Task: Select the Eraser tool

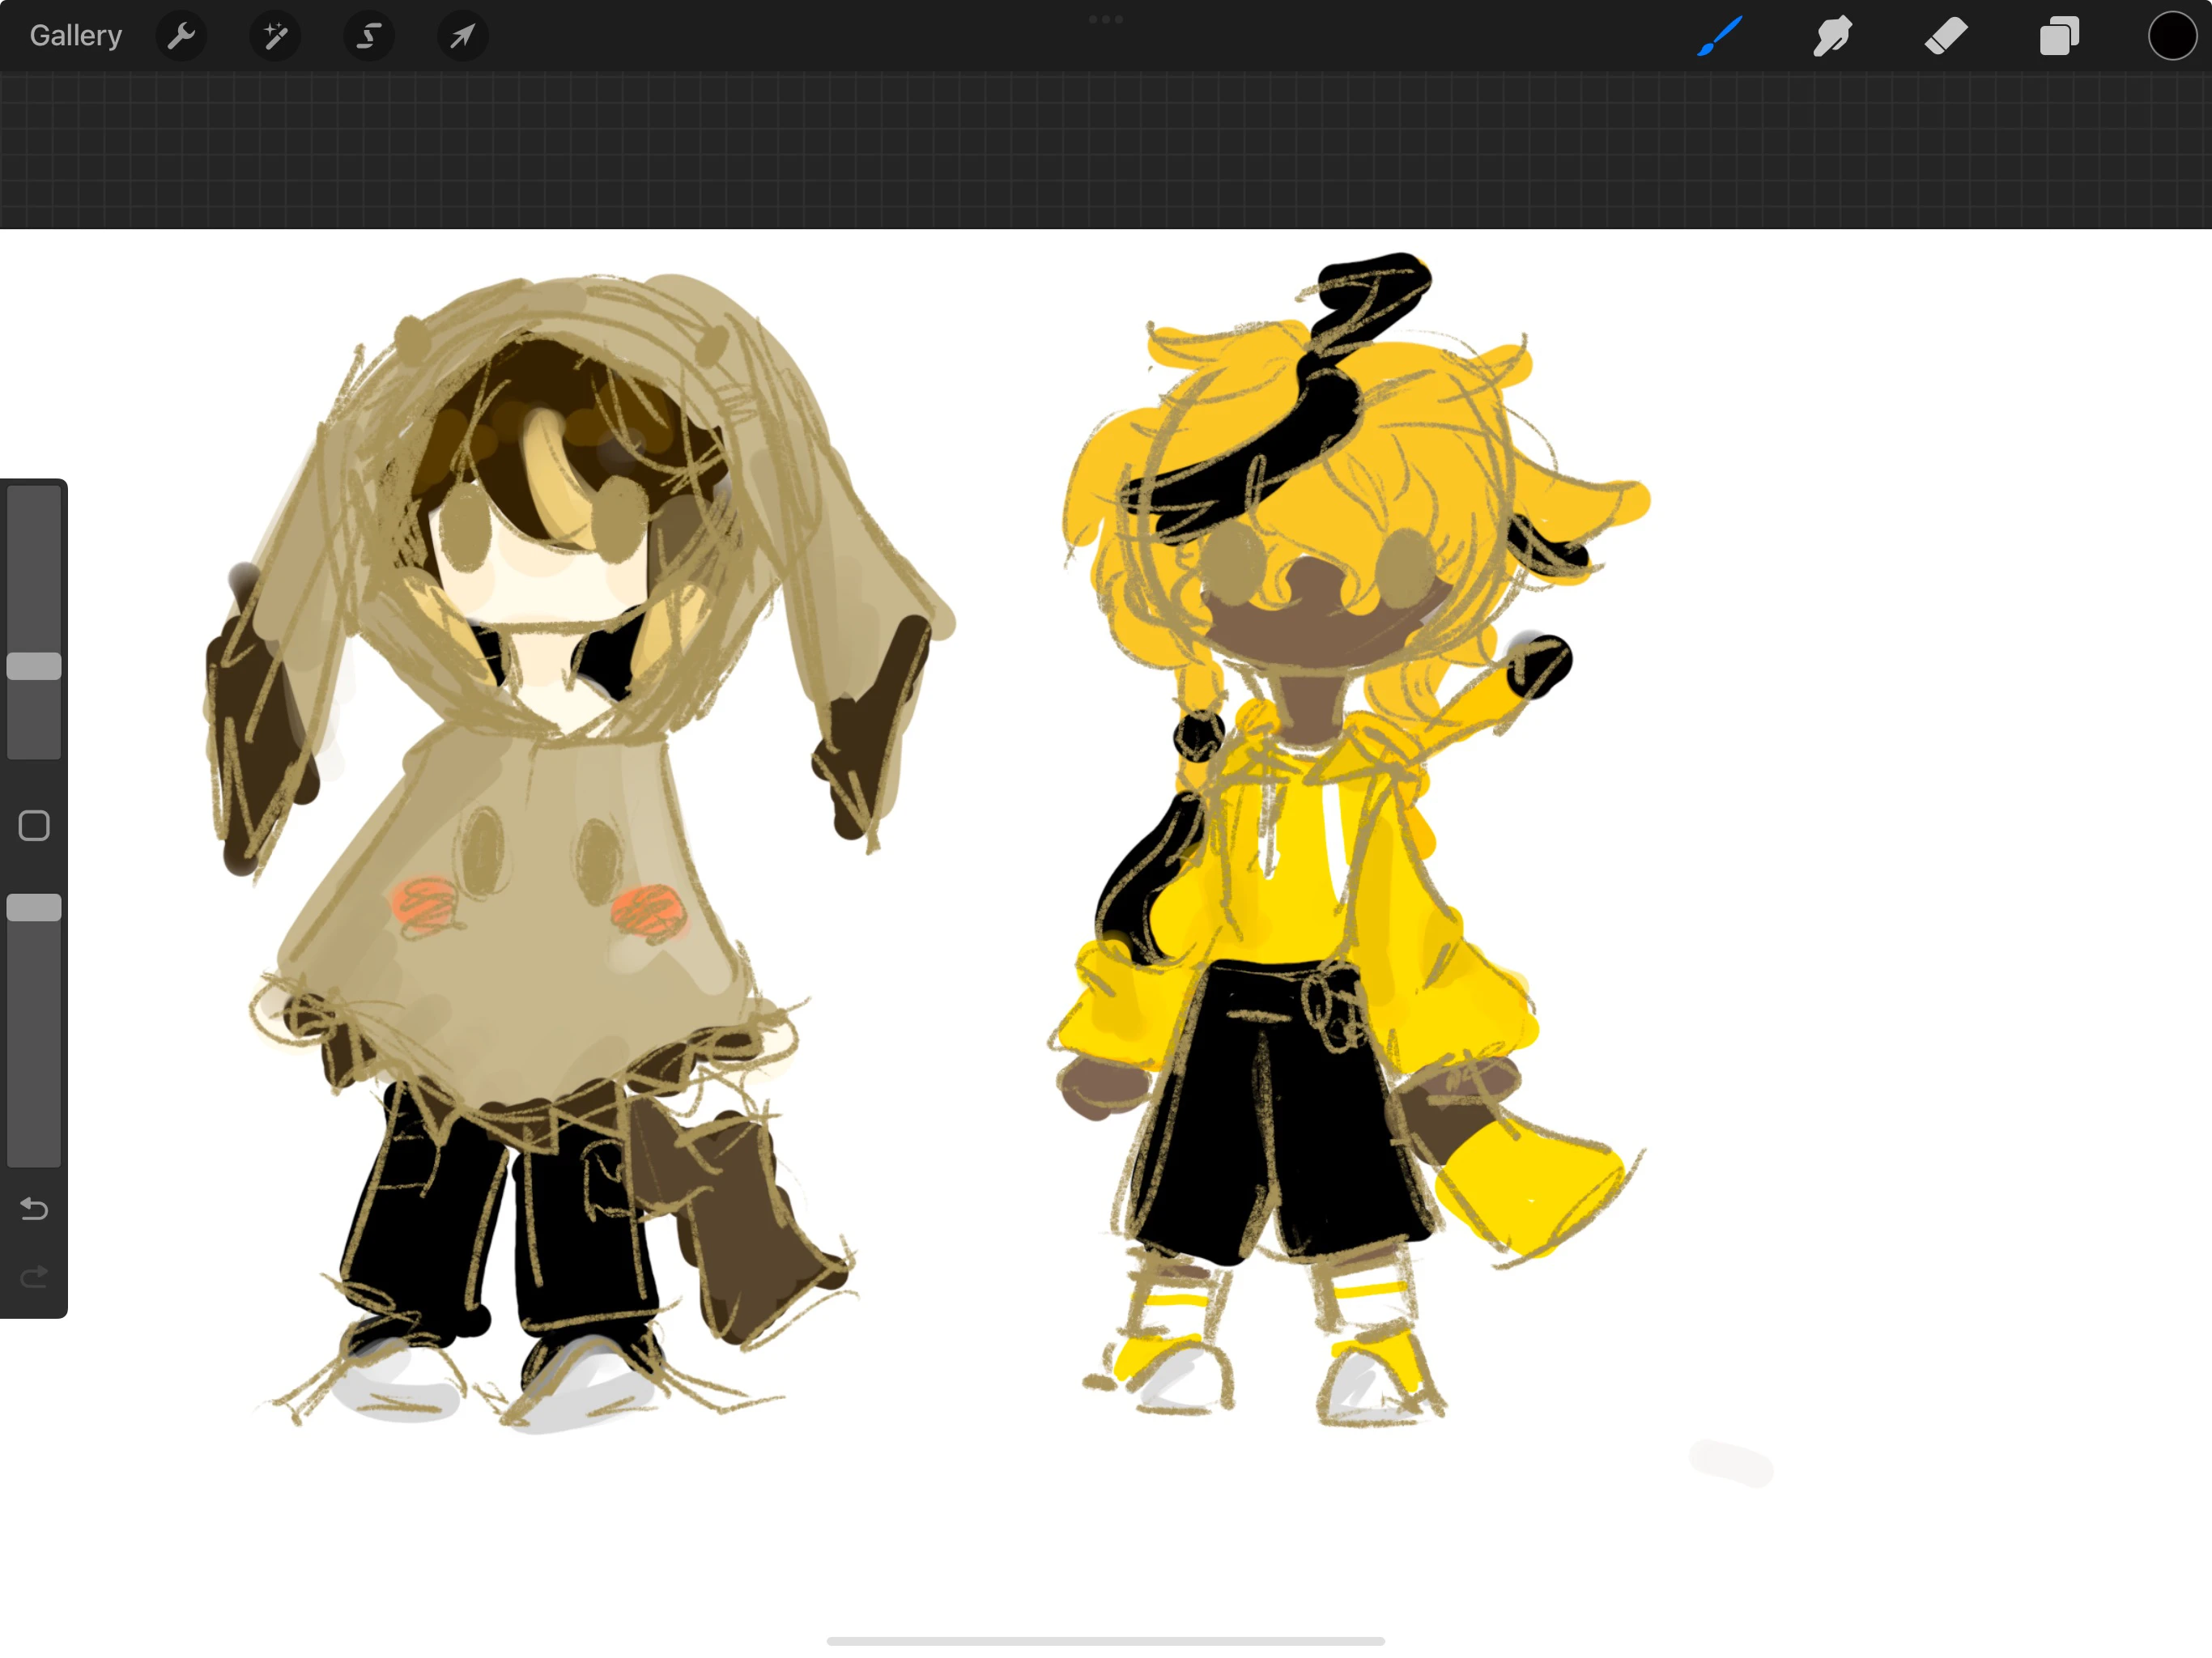Action: [x=1945, y=36]
